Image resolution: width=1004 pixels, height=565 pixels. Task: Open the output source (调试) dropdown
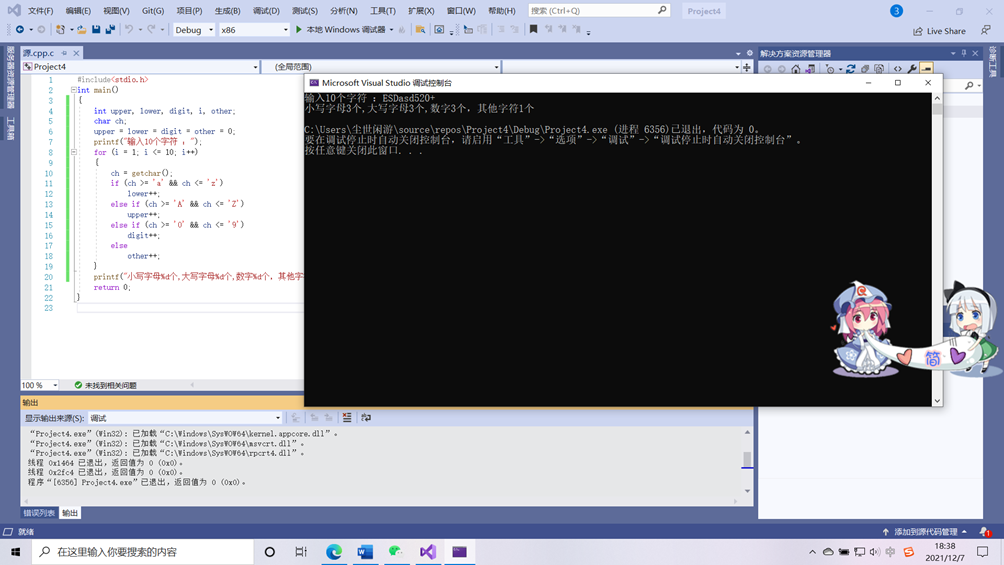[185, 418]
